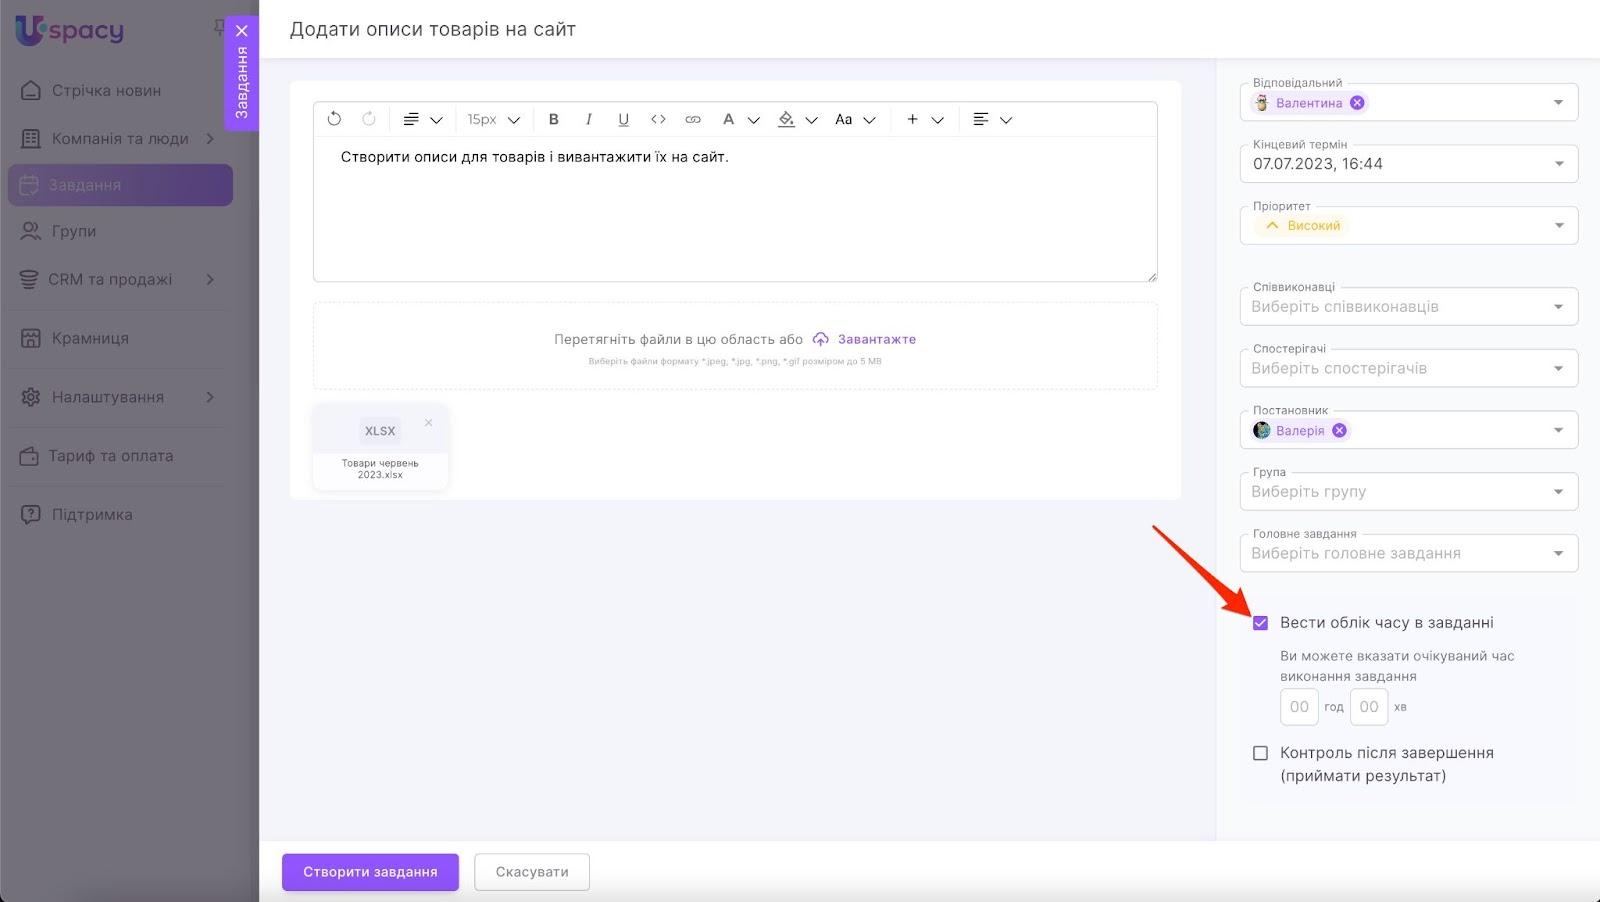Image resolution: width=1600 pixels, height=902 pixels.
Task: Open 'Групи' in the sidebar
Action: tap(120, 231)
